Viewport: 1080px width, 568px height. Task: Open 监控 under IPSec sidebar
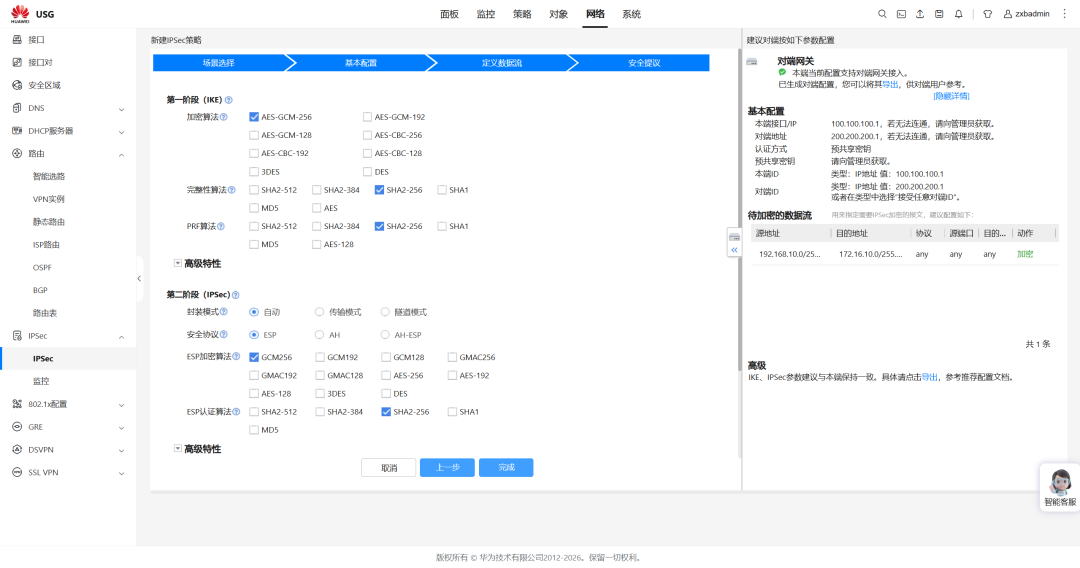click(x=41, y=381)
